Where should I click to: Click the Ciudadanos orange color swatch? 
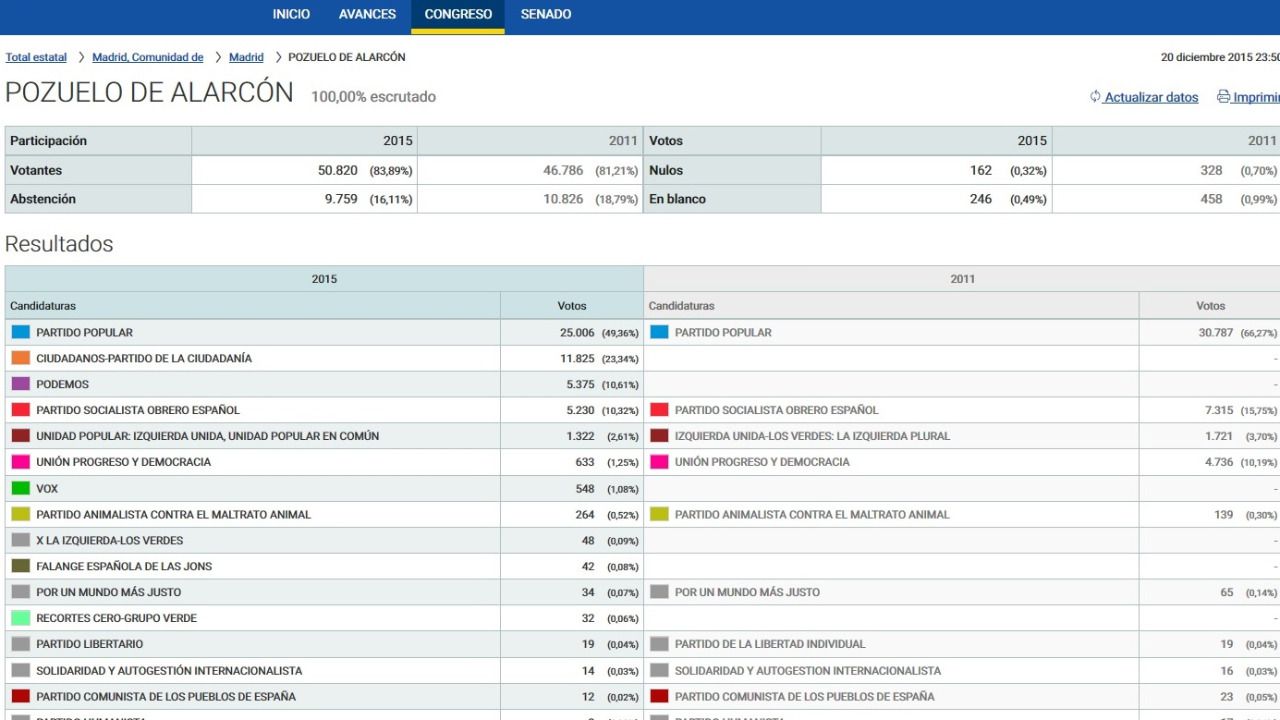pyautogui.click(x=20, y=358)
